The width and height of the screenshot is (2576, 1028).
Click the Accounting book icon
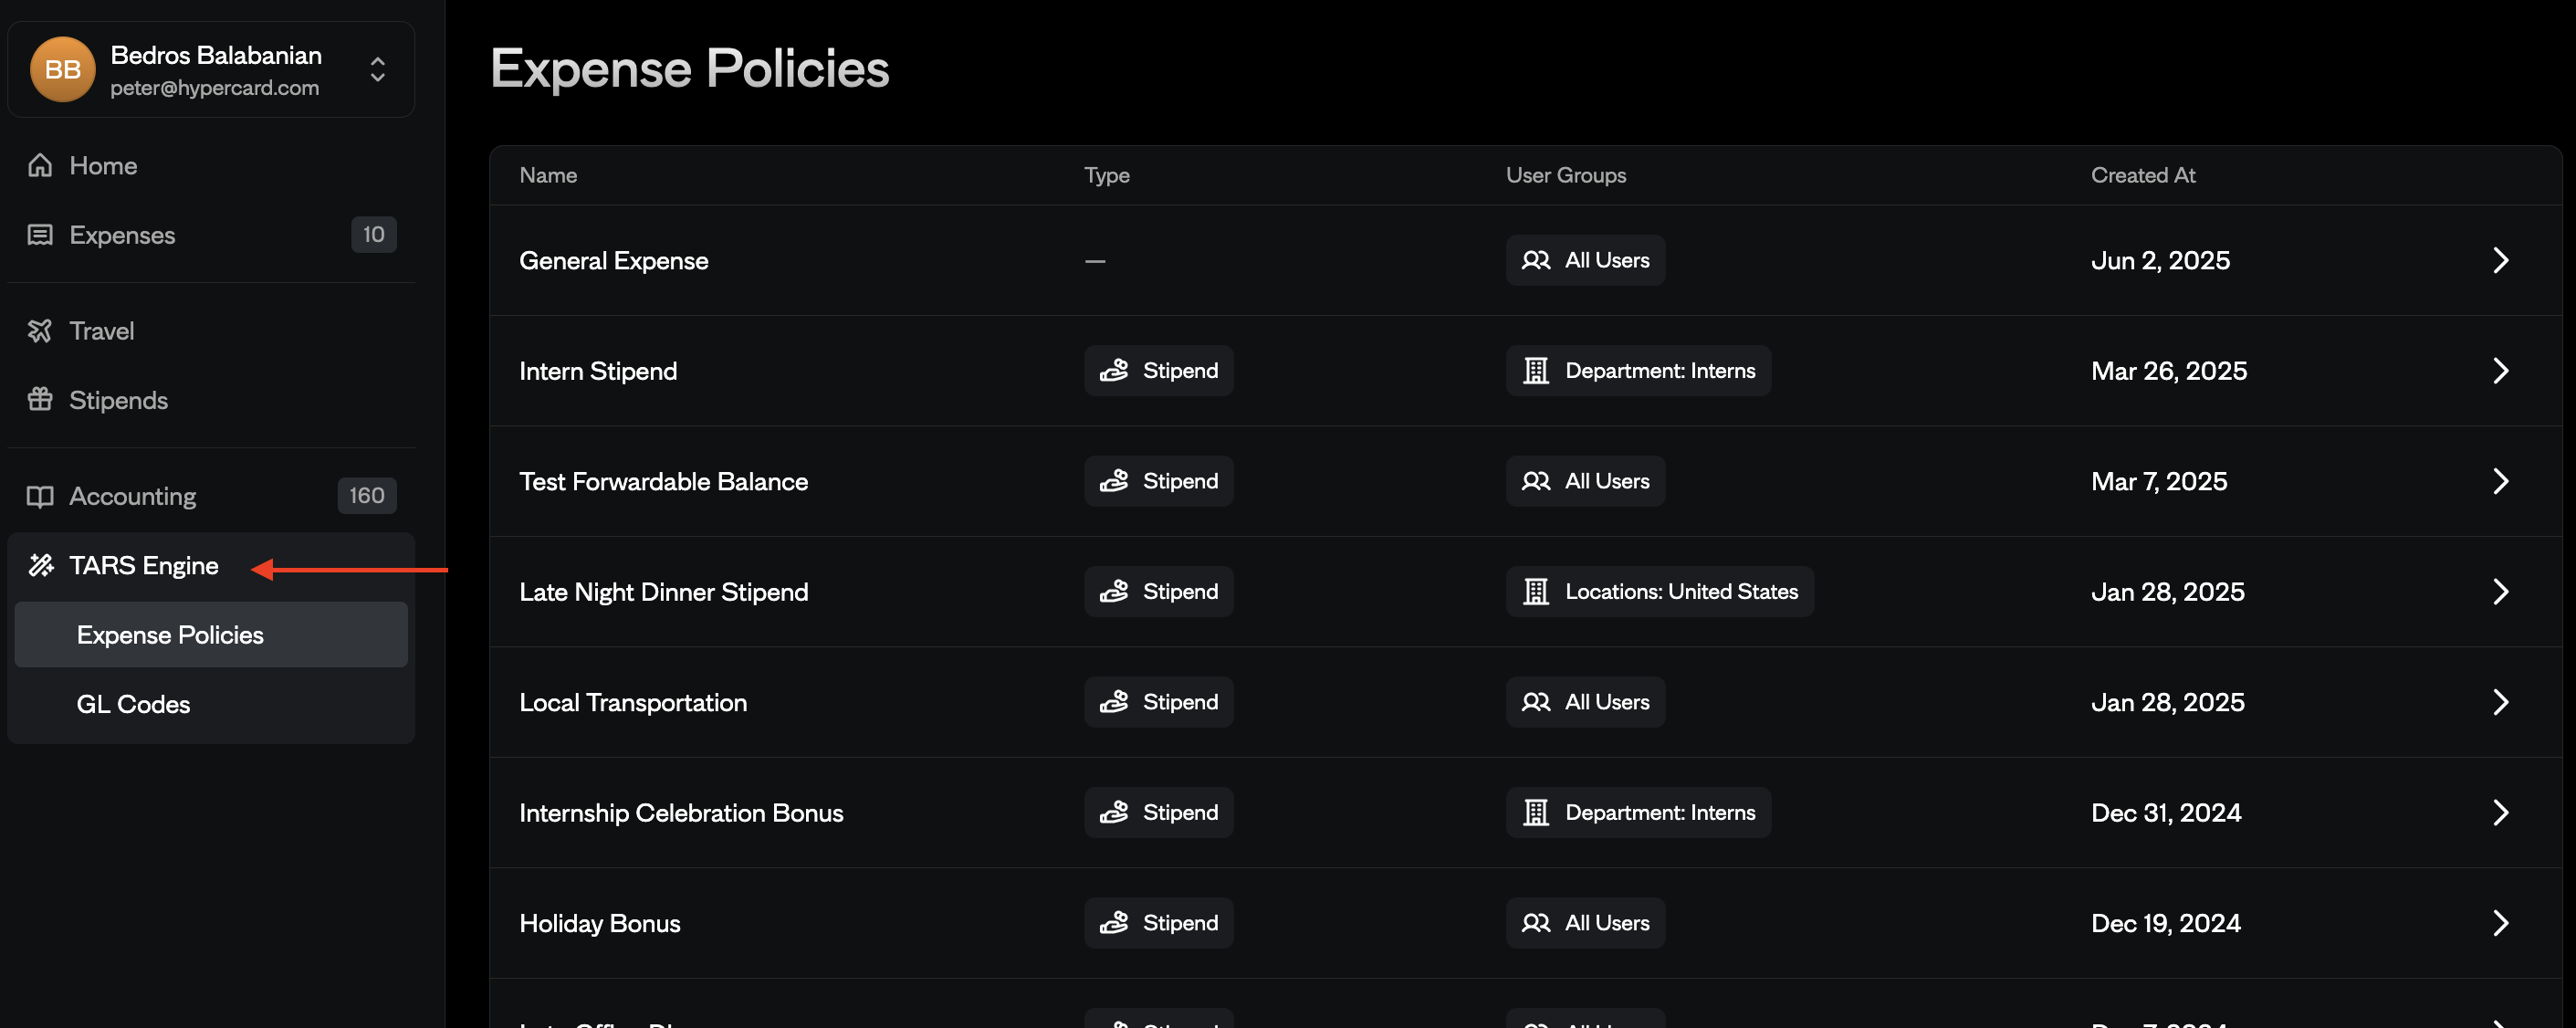point(41,495)
